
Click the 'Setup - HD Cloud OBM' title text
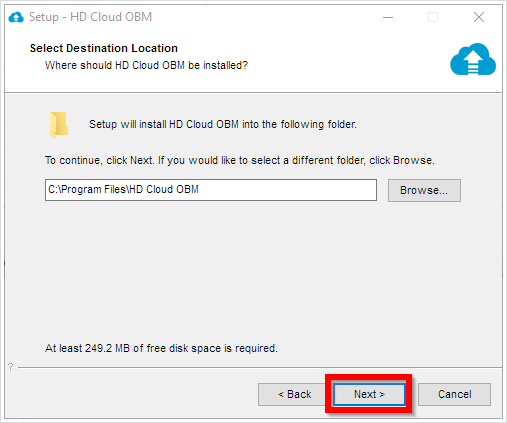point(90,17)
